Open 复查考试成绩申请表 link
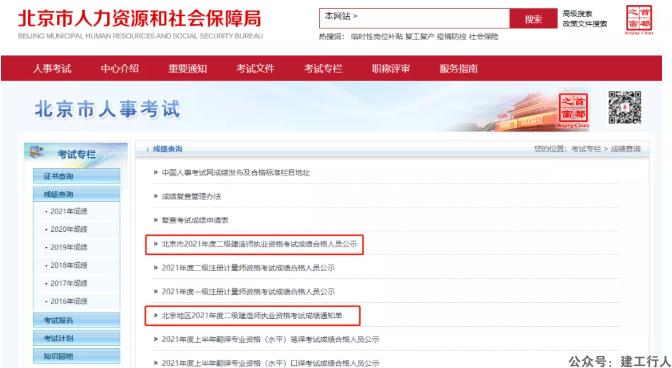The height and width of the screenshot is (368, 672). point(195,220)
